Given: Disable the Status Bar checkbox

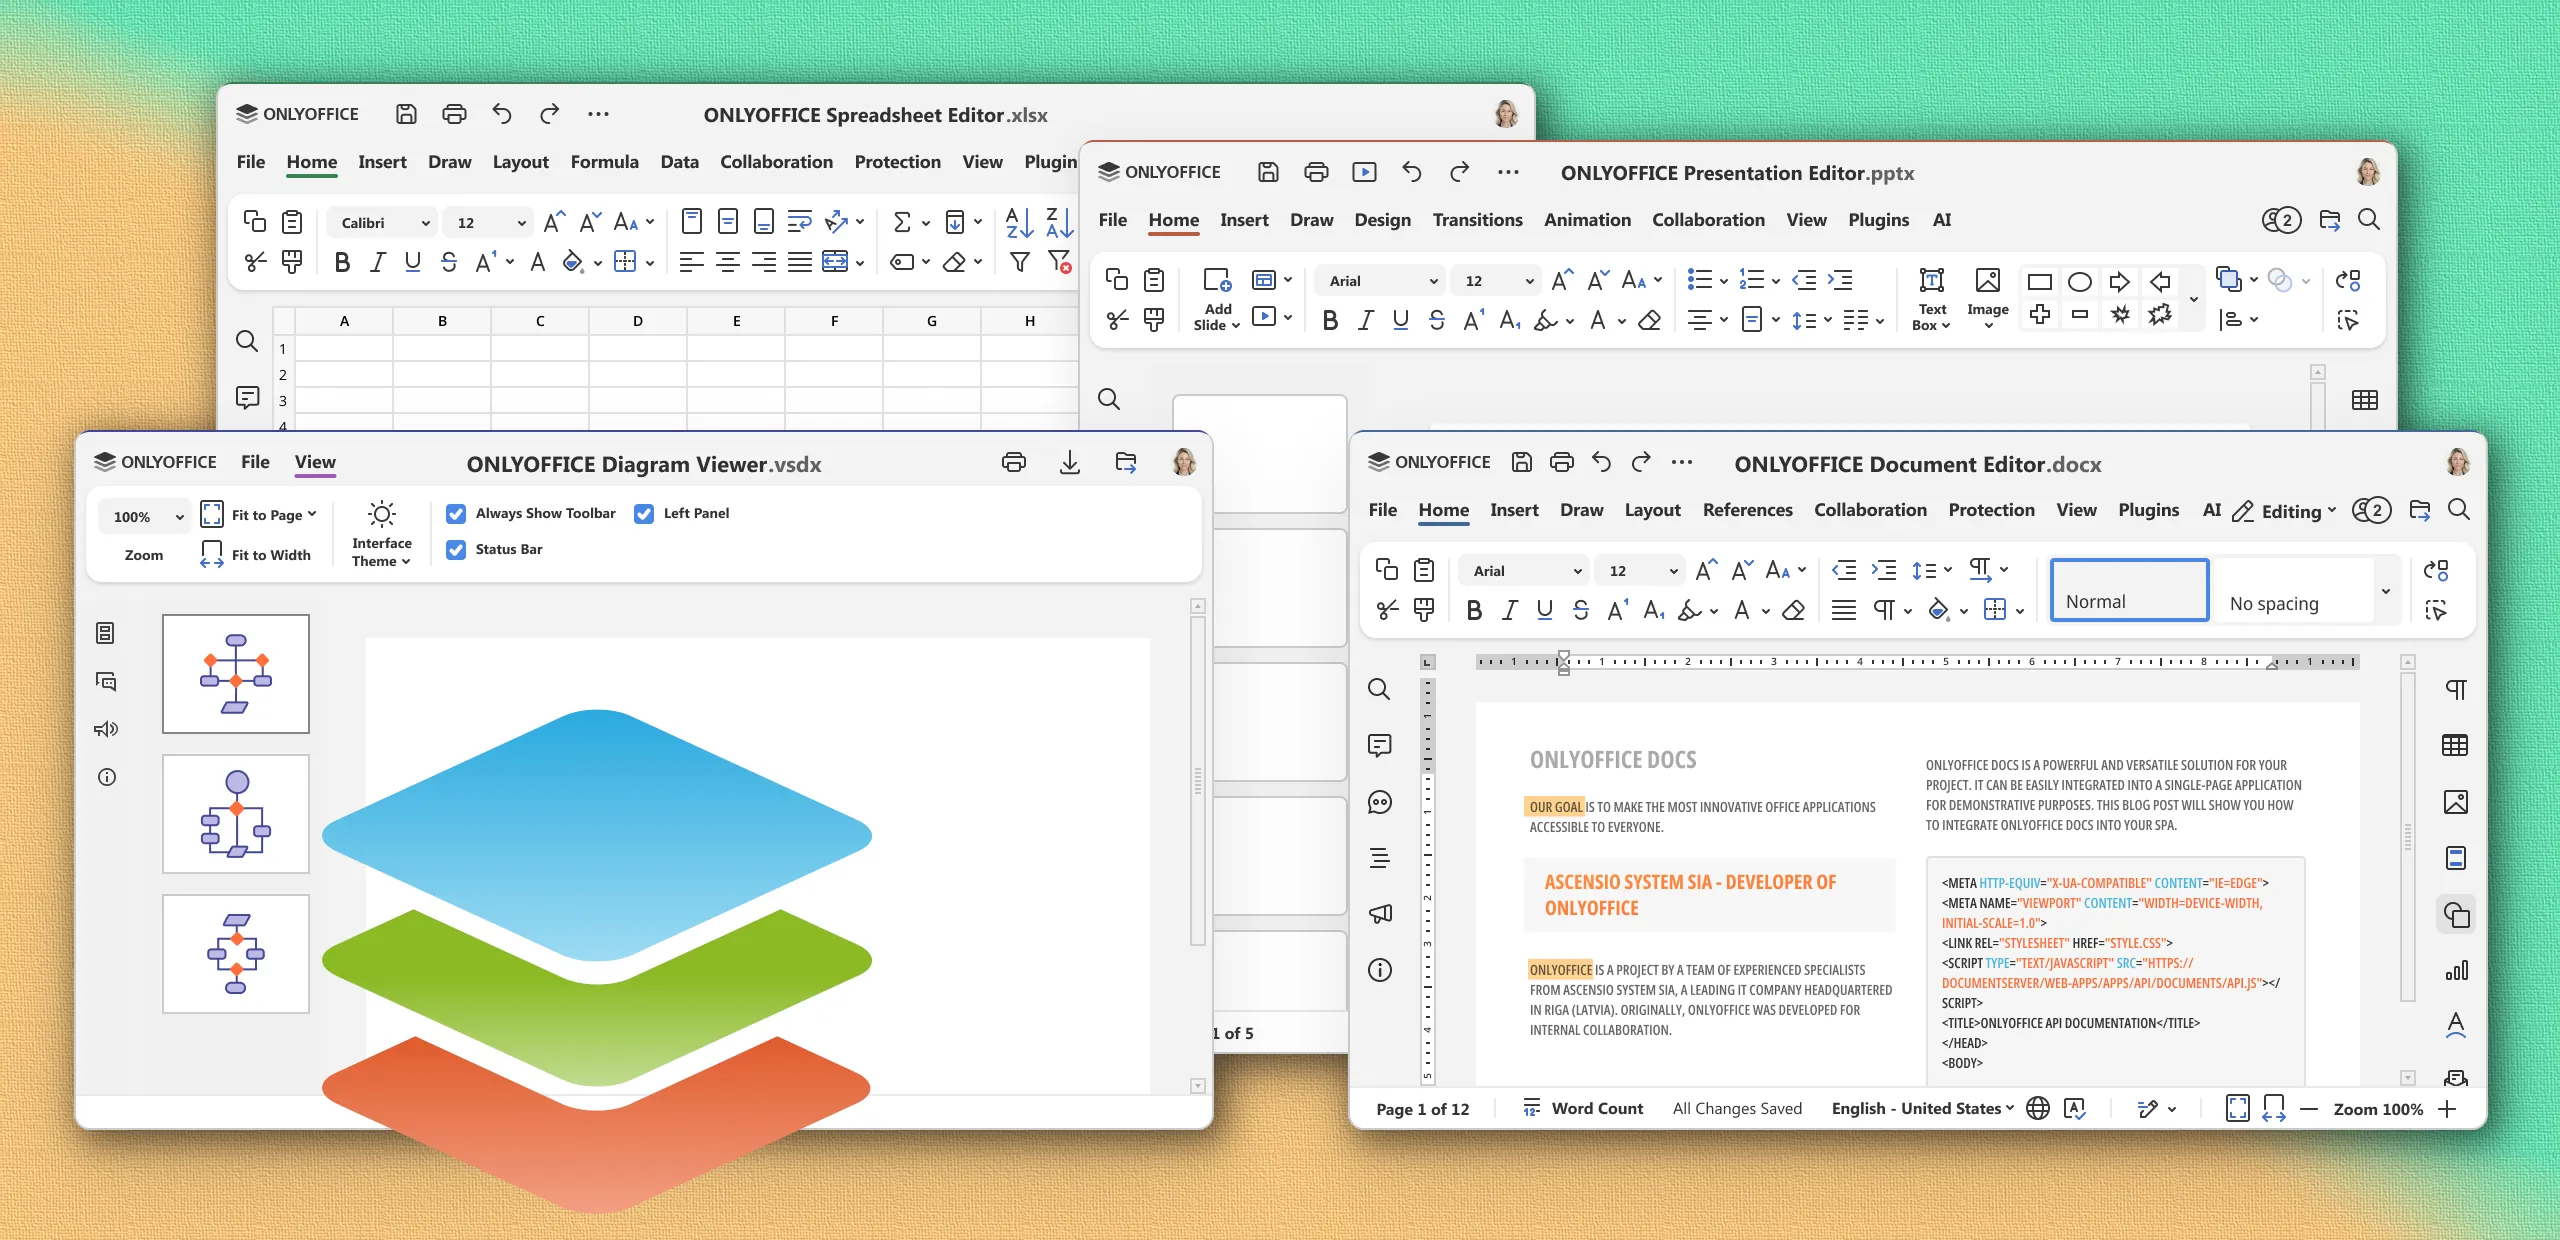Looking at the screenshot, I should pos(456,549).
